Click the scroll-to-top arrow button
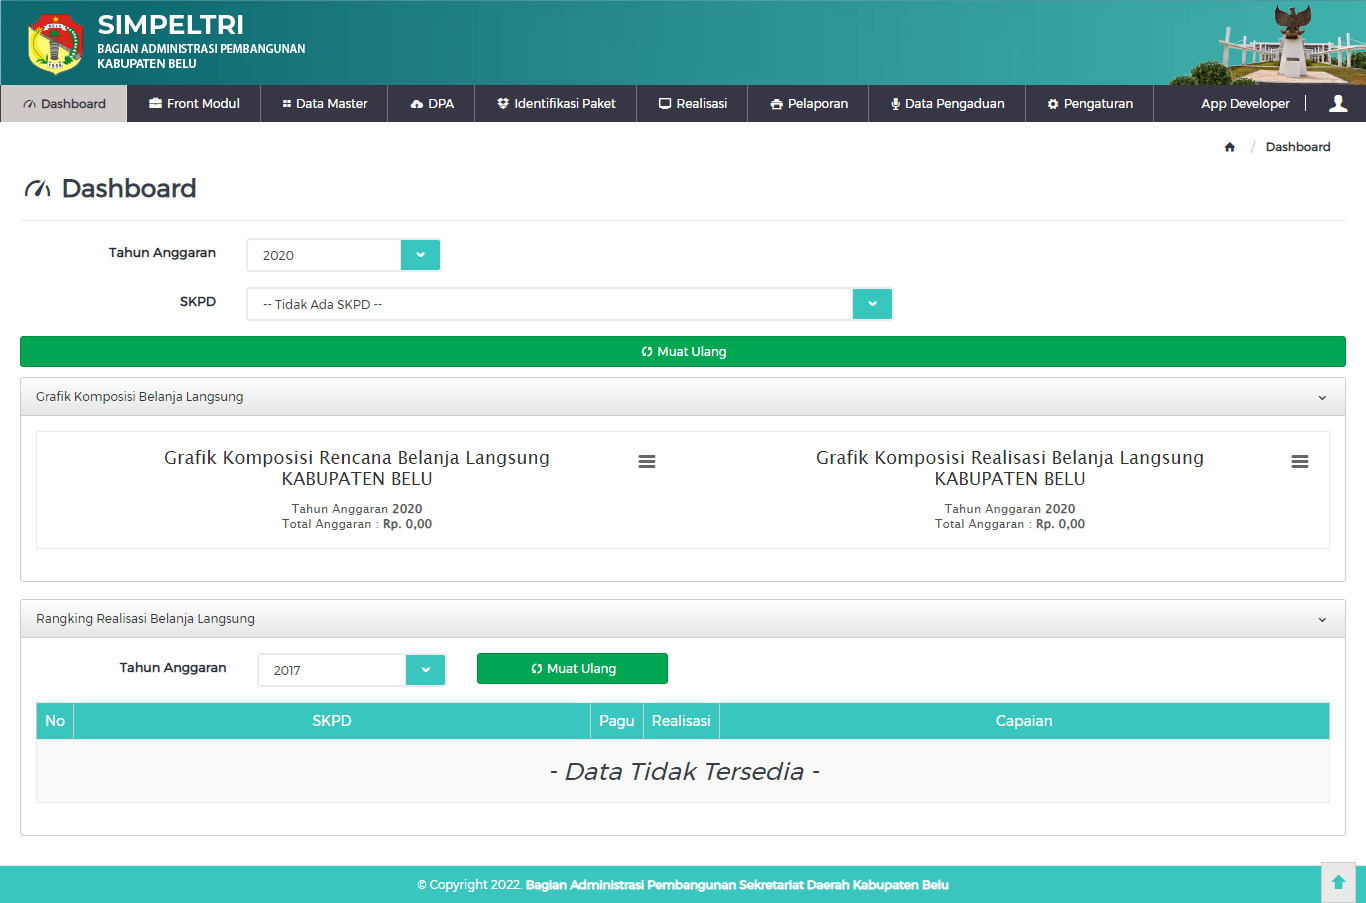1366x903 pixels. point(1338,882)
